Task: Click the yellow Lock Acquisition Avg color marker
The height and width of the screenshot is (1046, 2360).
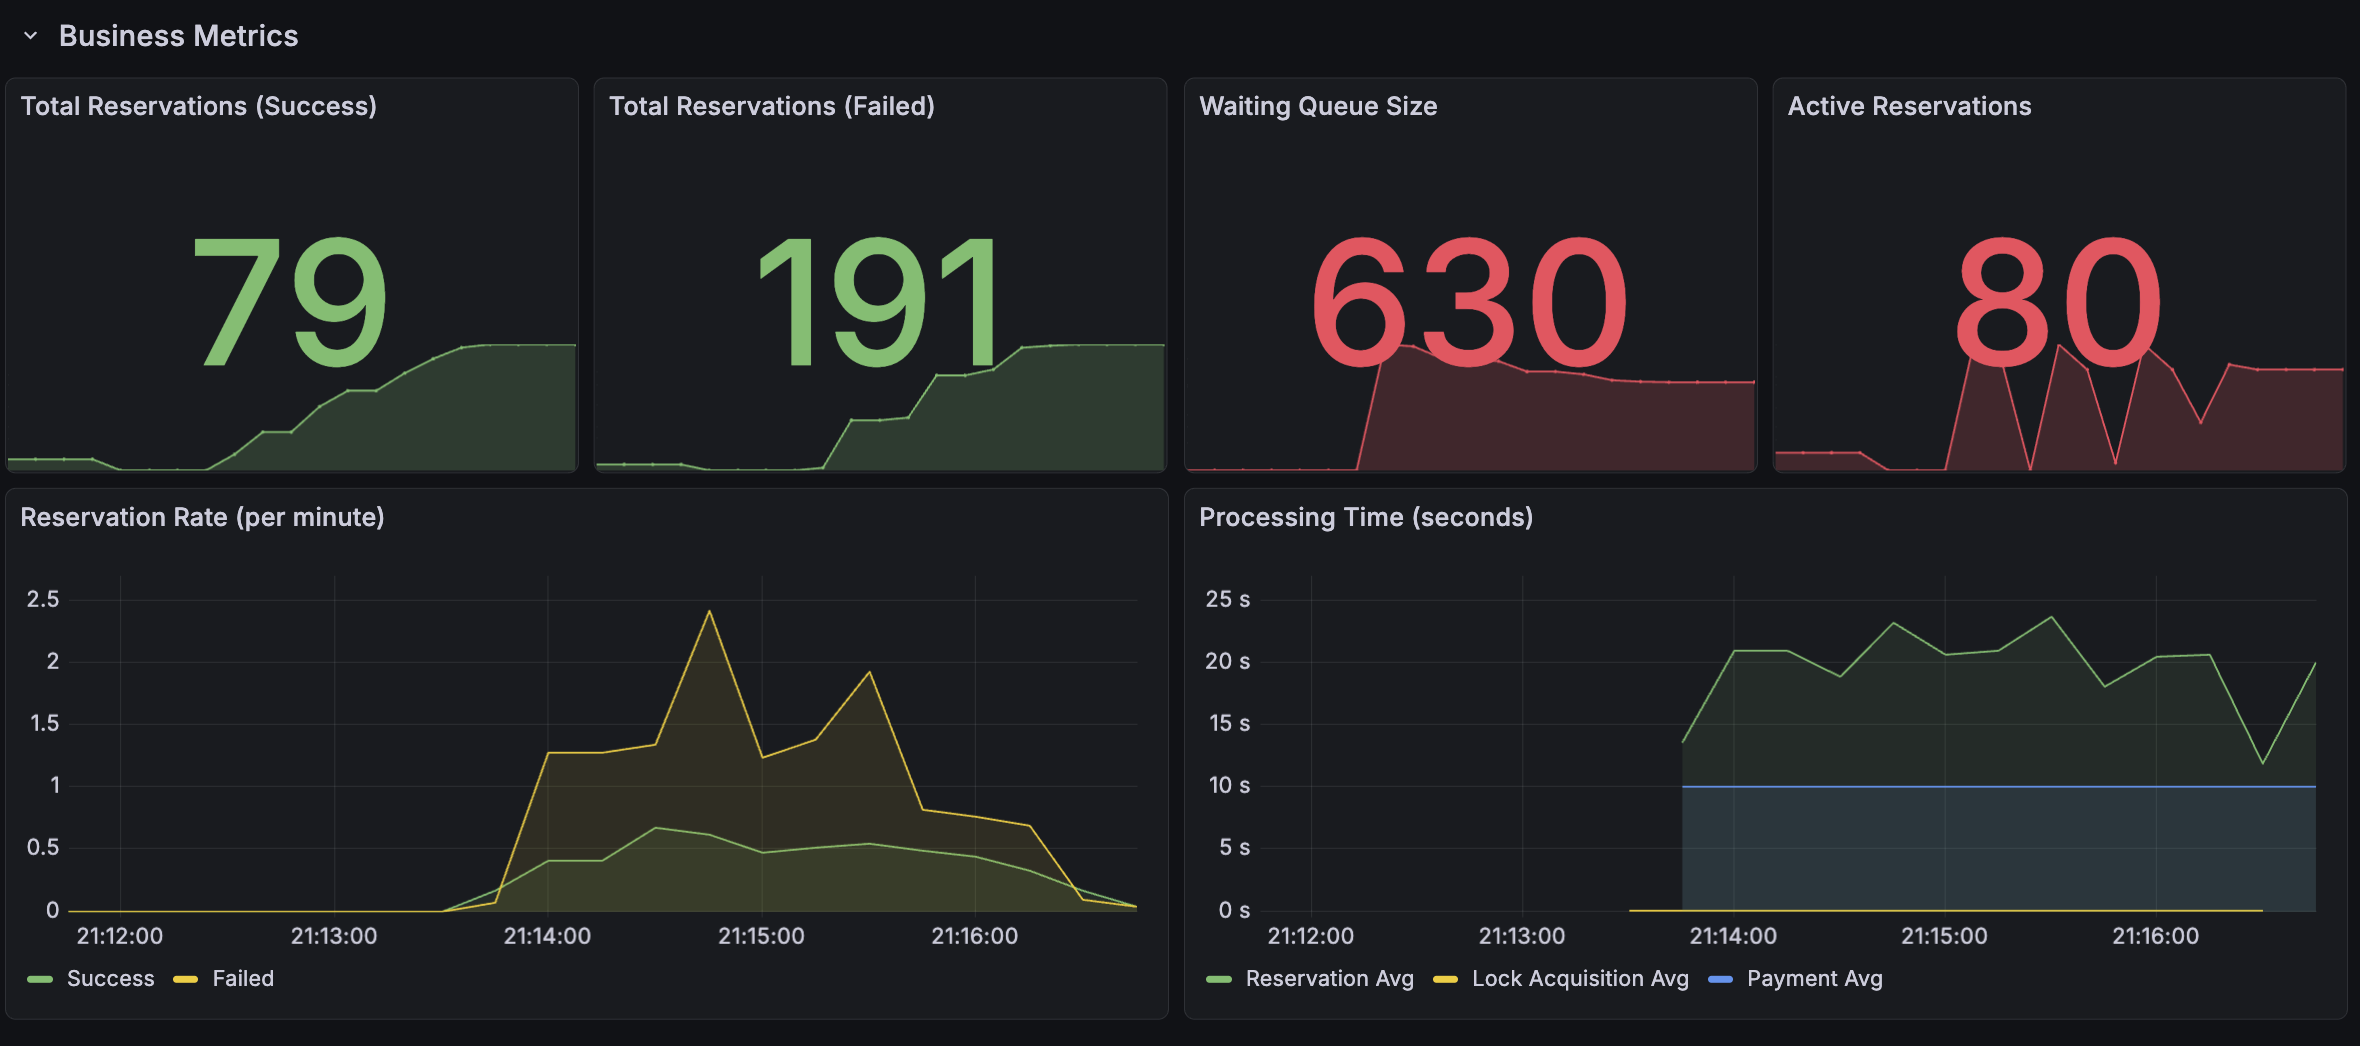Action: tap(1445, 979)
